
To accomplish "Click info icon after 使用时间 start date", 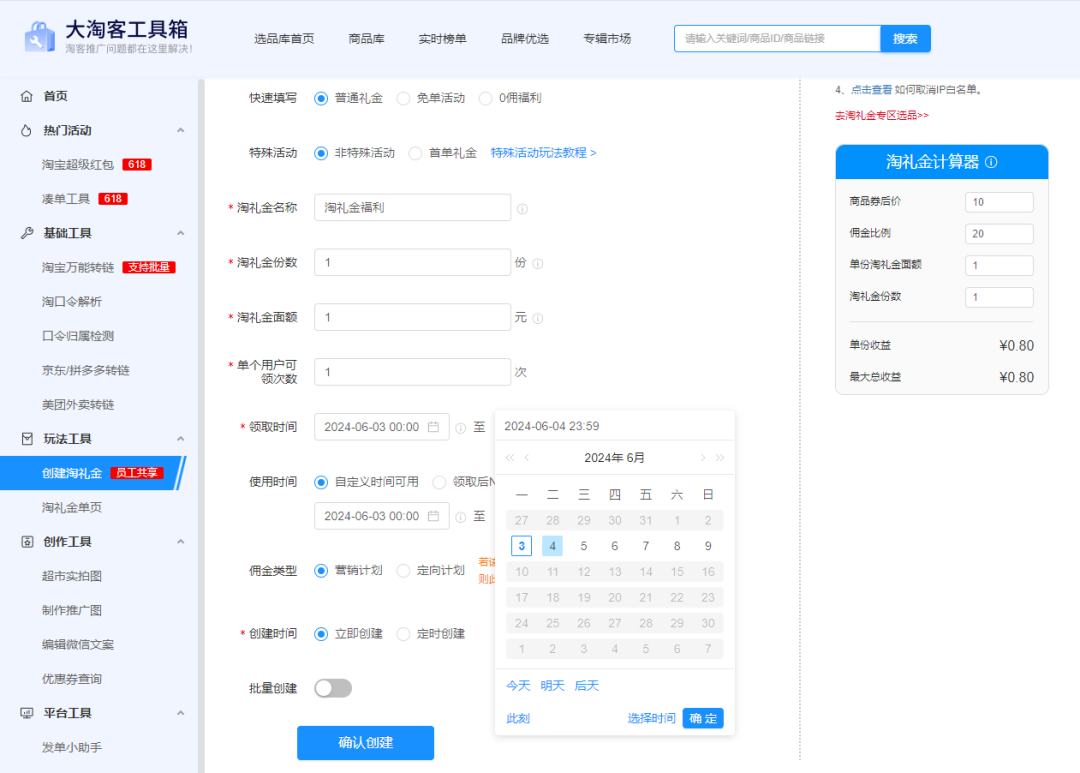I will (x=461, y=517).
